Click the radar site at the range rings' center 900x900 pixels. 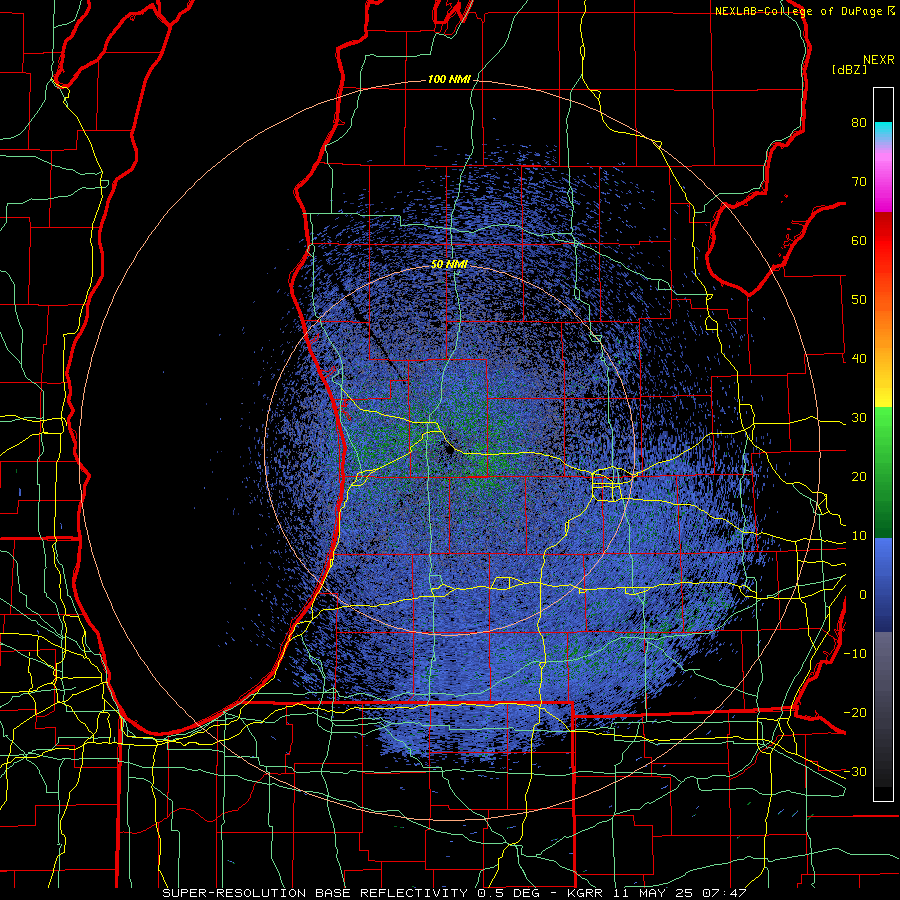click(x=449, y=449)
